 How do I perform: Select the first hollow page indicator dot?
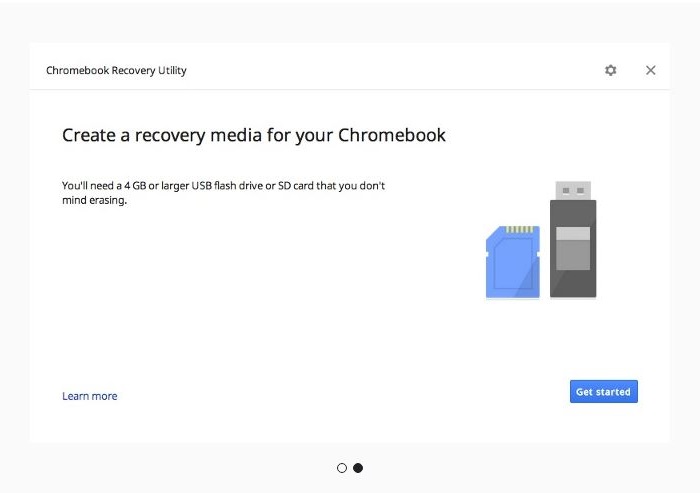pos(342,468)
